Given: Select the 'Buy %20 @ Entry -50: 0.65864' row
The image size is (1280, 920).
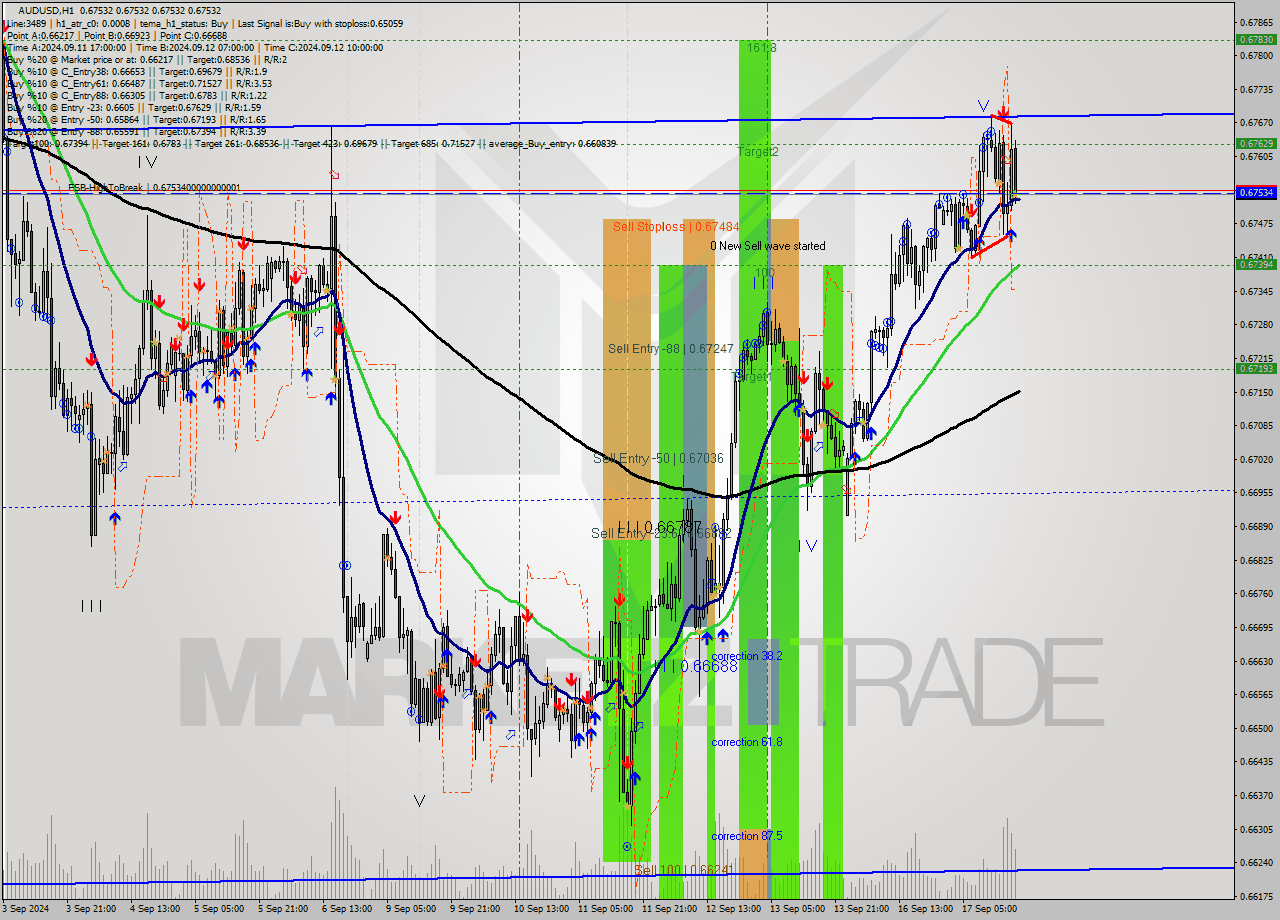Looking at the screenshot, I should pos(136,119).
